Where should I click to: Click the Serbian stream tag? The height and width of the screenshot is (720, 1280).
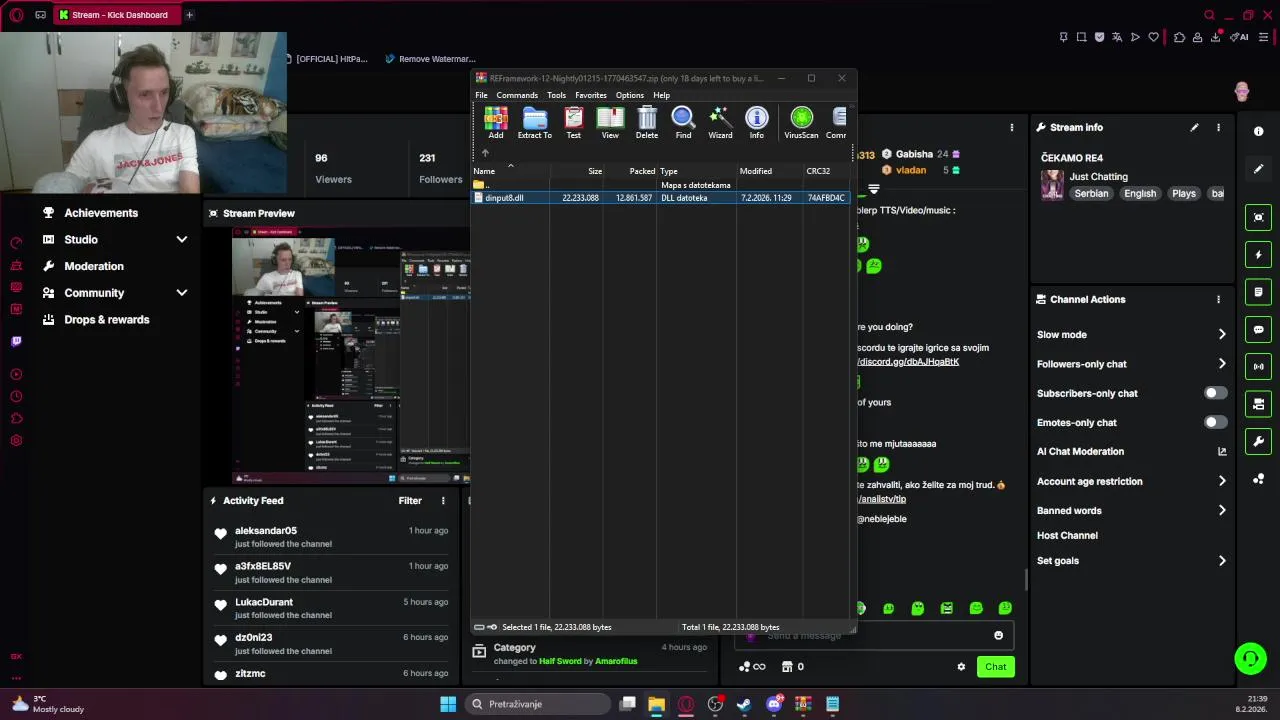click(x=1091, y=194)
